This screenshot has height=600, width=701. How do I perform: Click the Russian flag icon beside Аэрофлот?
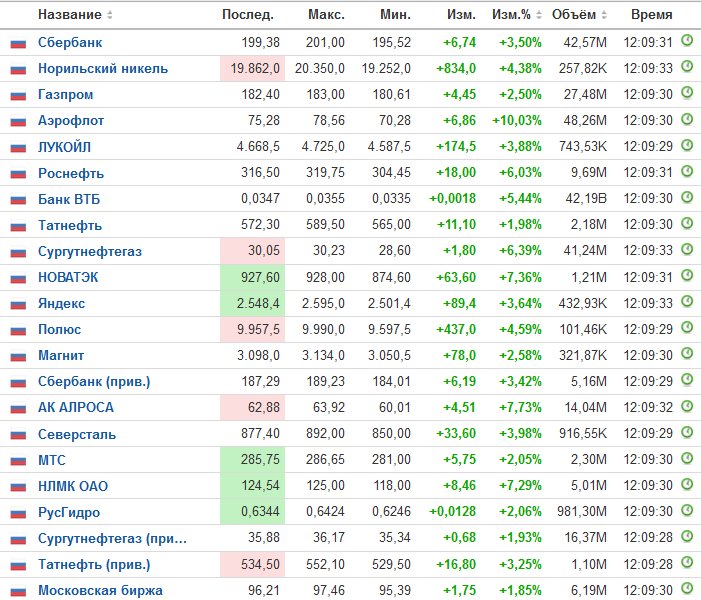(18, 122)
